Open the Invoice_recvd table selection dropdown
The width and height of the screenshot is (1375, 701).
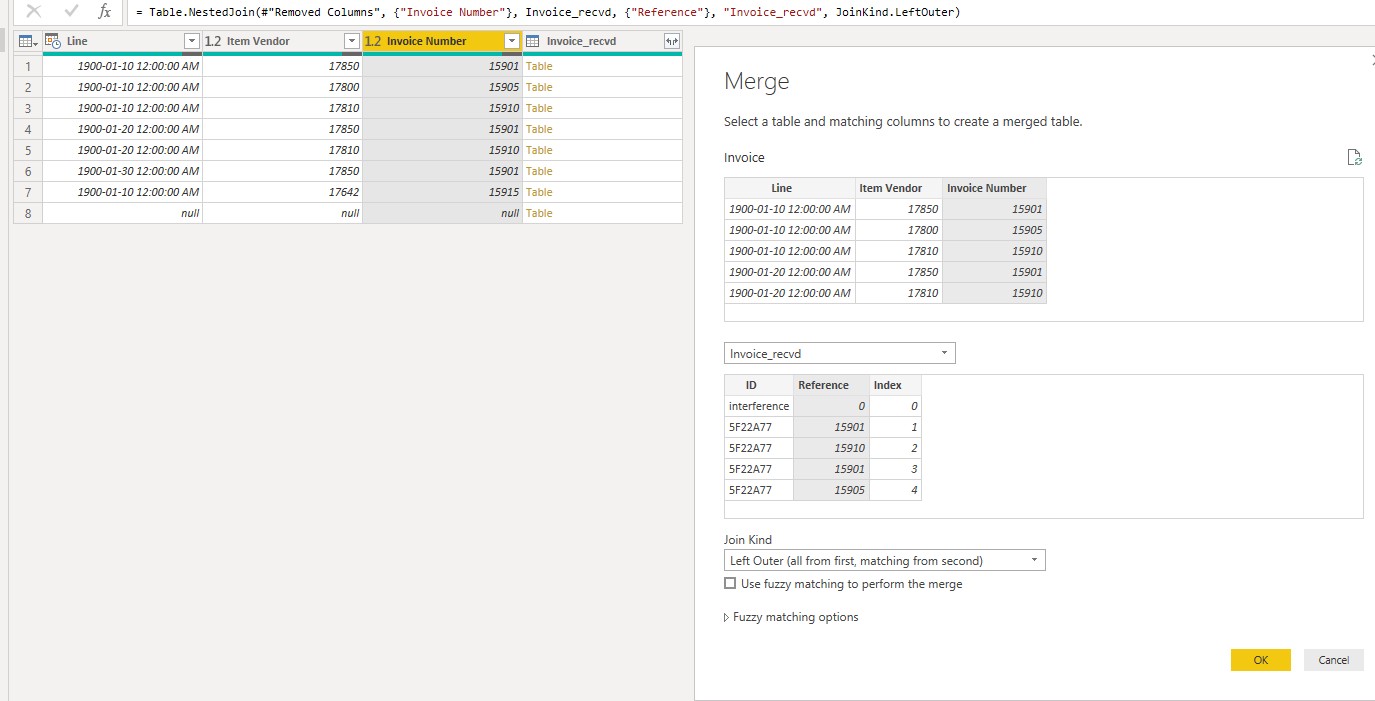[839, 353]
